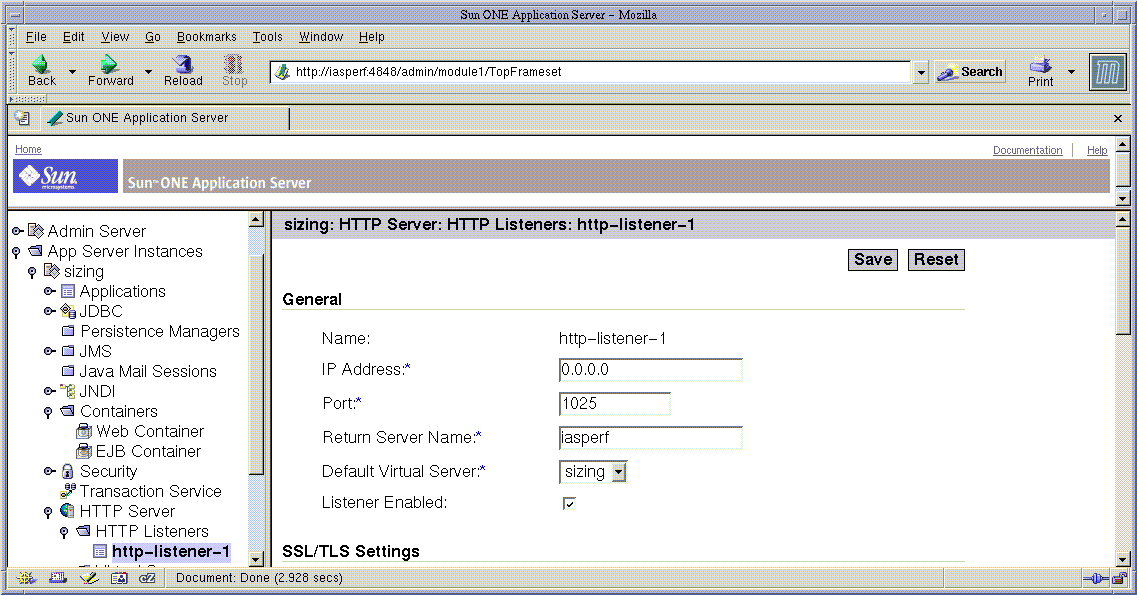Open the Edit menu
Viewport: 1137px width, 595px height.
coord(73,37)
